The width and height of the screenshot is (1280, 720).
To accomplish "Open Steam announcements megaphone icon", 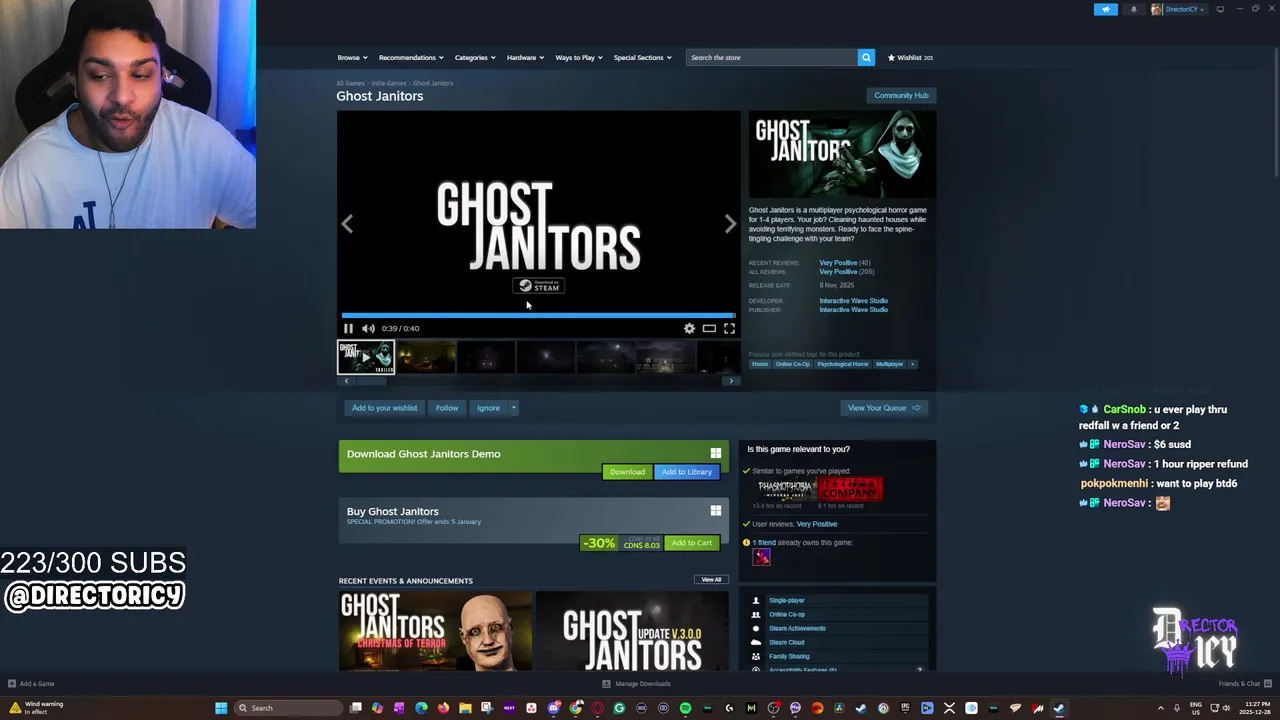I will pyautogui.click(x=1106, y=9).
